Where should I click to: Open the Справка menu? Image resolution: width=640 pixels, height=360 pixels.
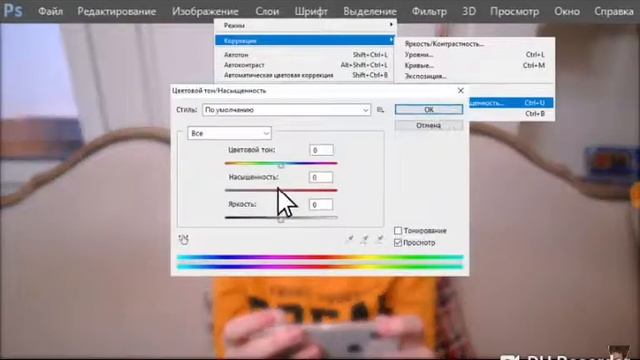tap(614, 11)
